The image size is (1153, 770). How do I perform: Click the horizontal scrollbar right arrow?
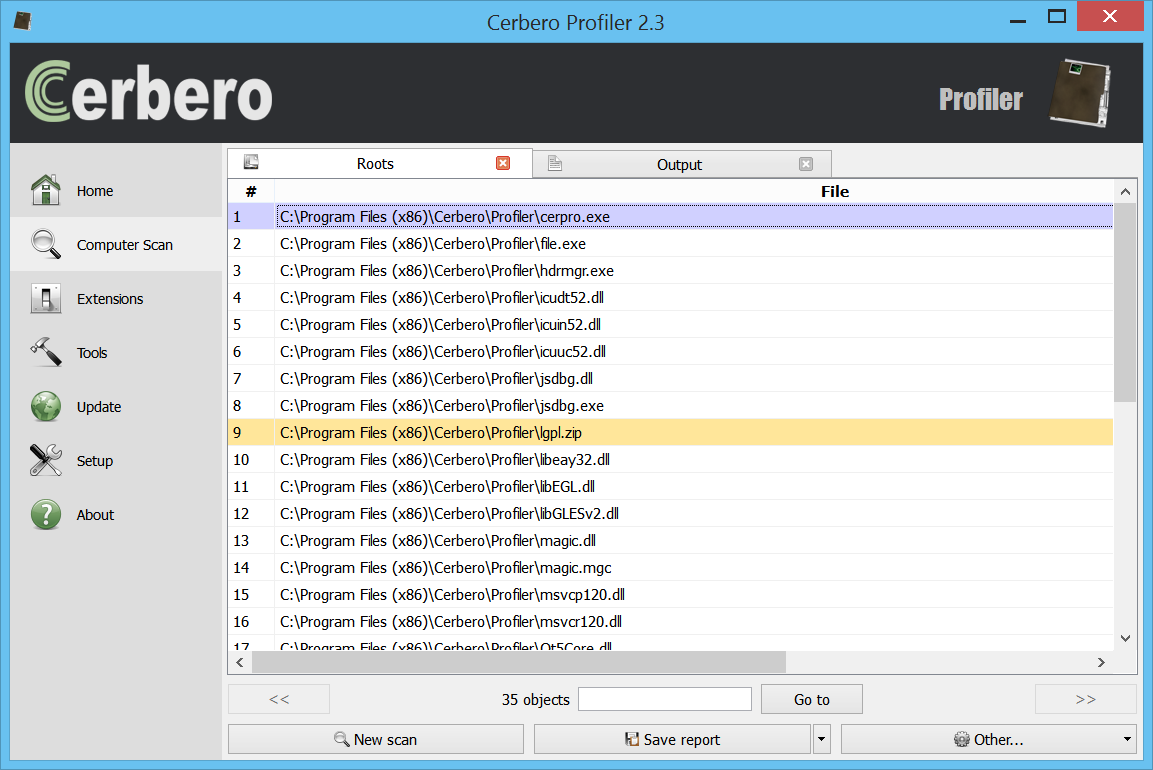[1101, 662]
